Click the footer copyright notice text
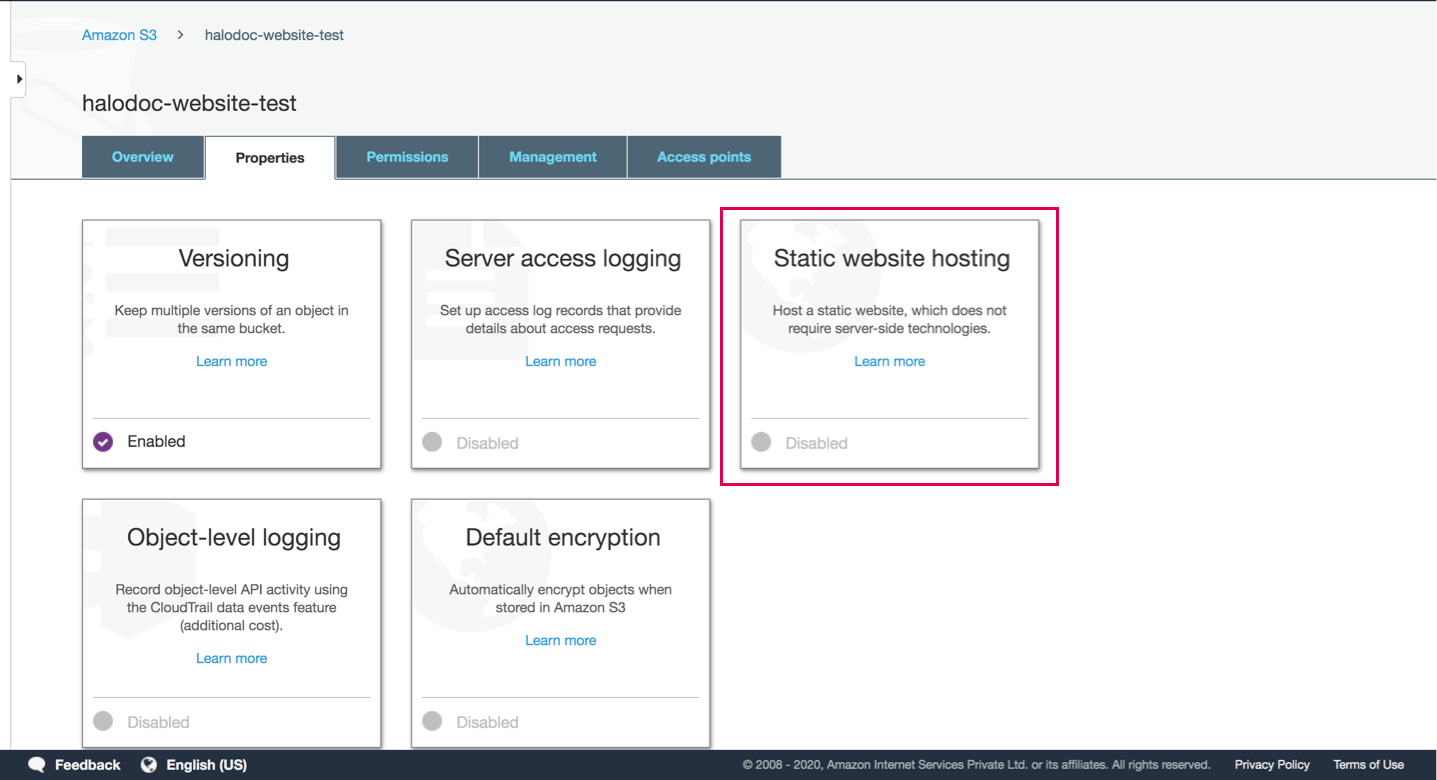This screenshot has height=780, width=1437. (x=976, y=765)
